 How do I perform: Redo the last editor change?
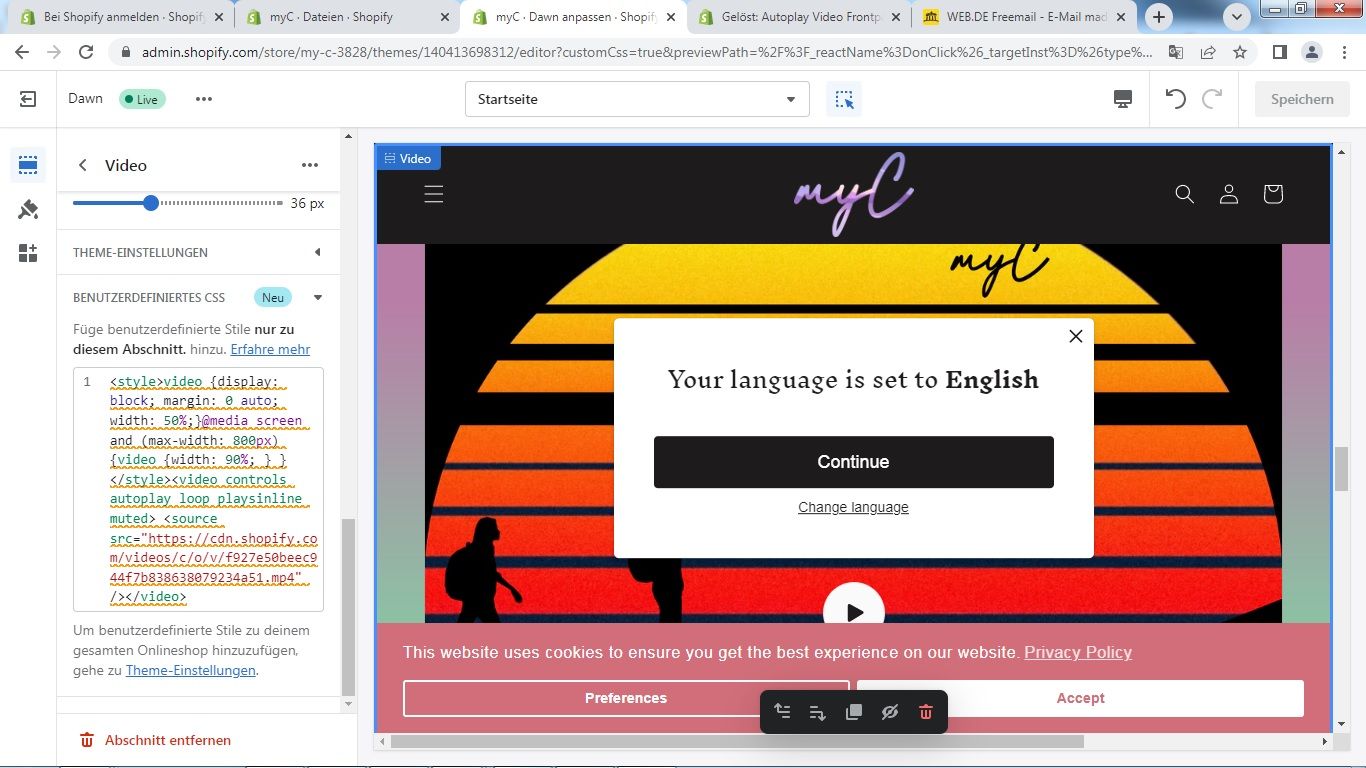pos(1212,99)
